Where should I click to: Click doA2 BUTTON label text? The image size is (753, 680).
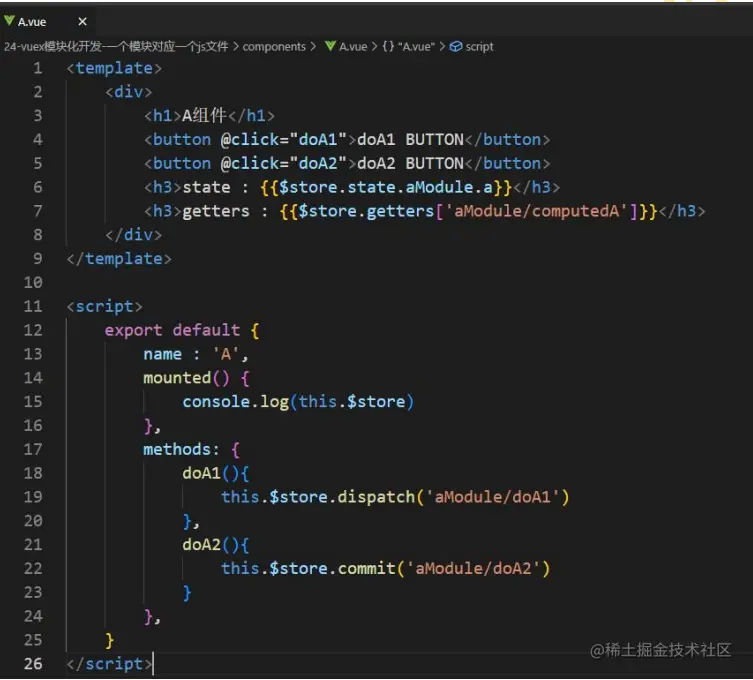[411, 164]
